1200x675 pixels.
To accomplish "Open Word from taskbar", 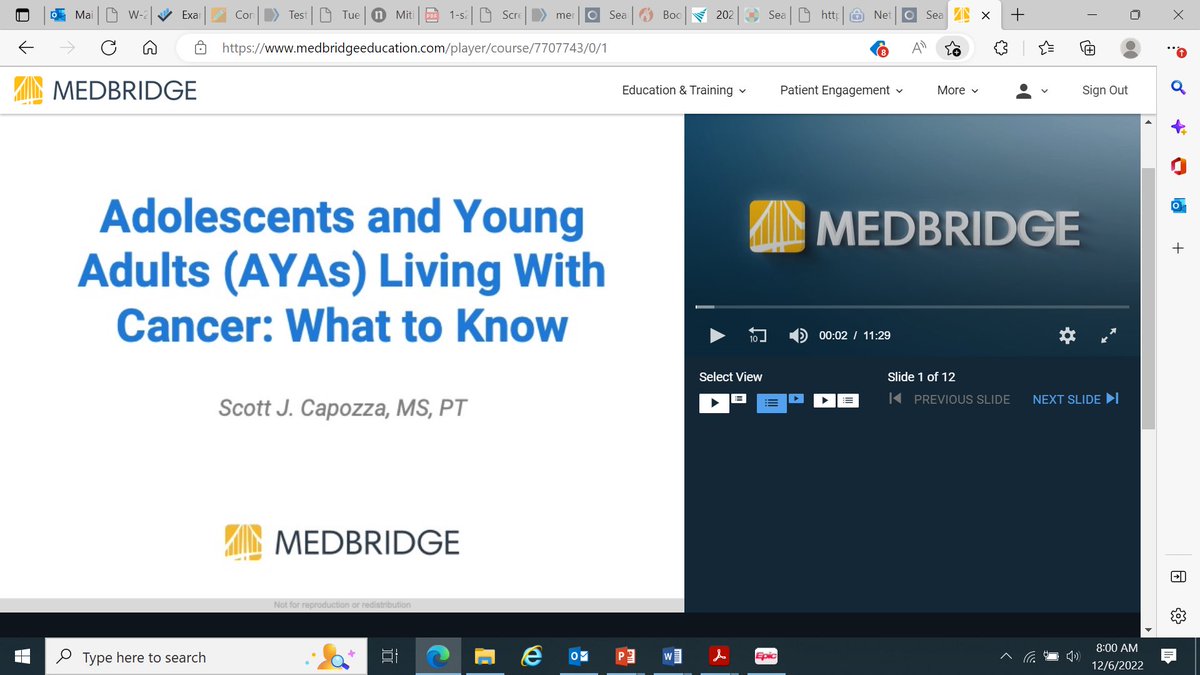I will (x=672, y=657).
